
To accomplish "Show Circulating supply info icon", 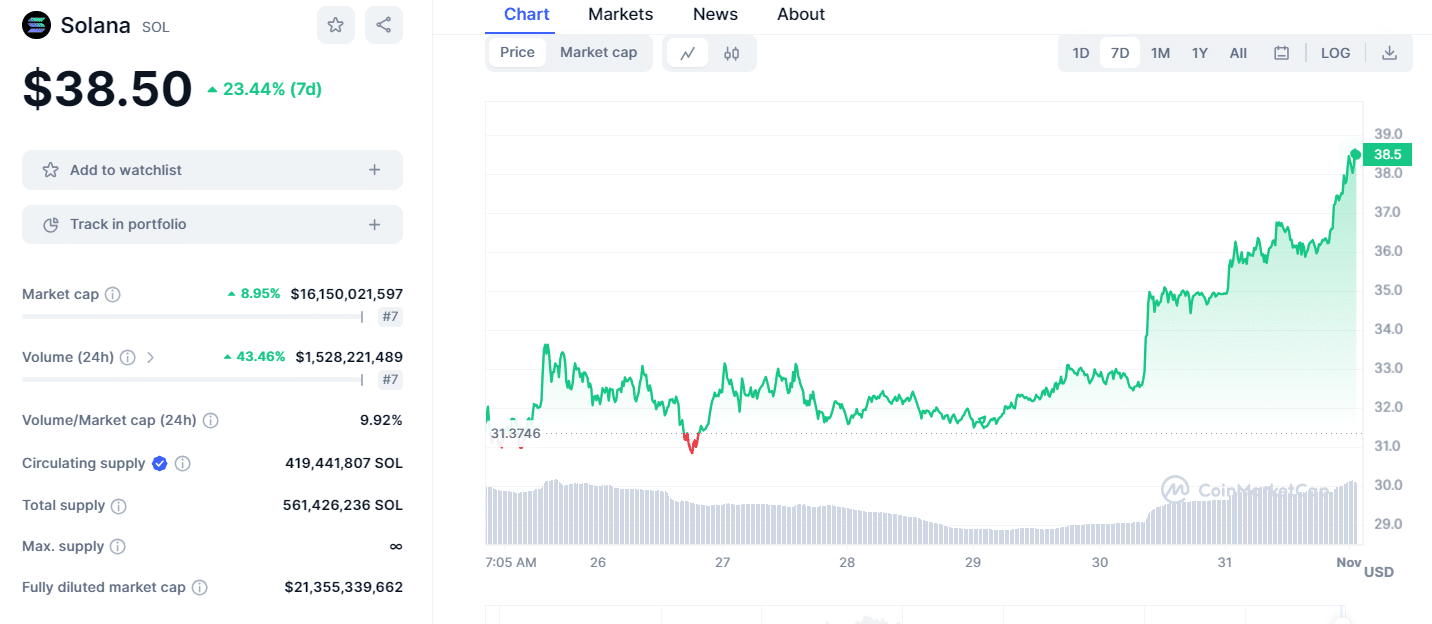I will [x=183, y=463].
